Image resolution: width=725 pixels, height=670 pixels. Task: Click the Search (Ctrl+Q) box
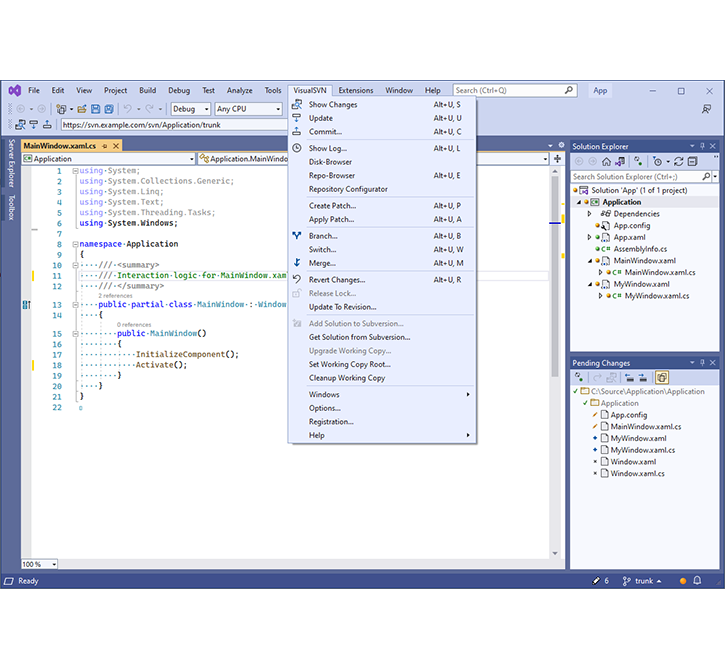(515, 91)
